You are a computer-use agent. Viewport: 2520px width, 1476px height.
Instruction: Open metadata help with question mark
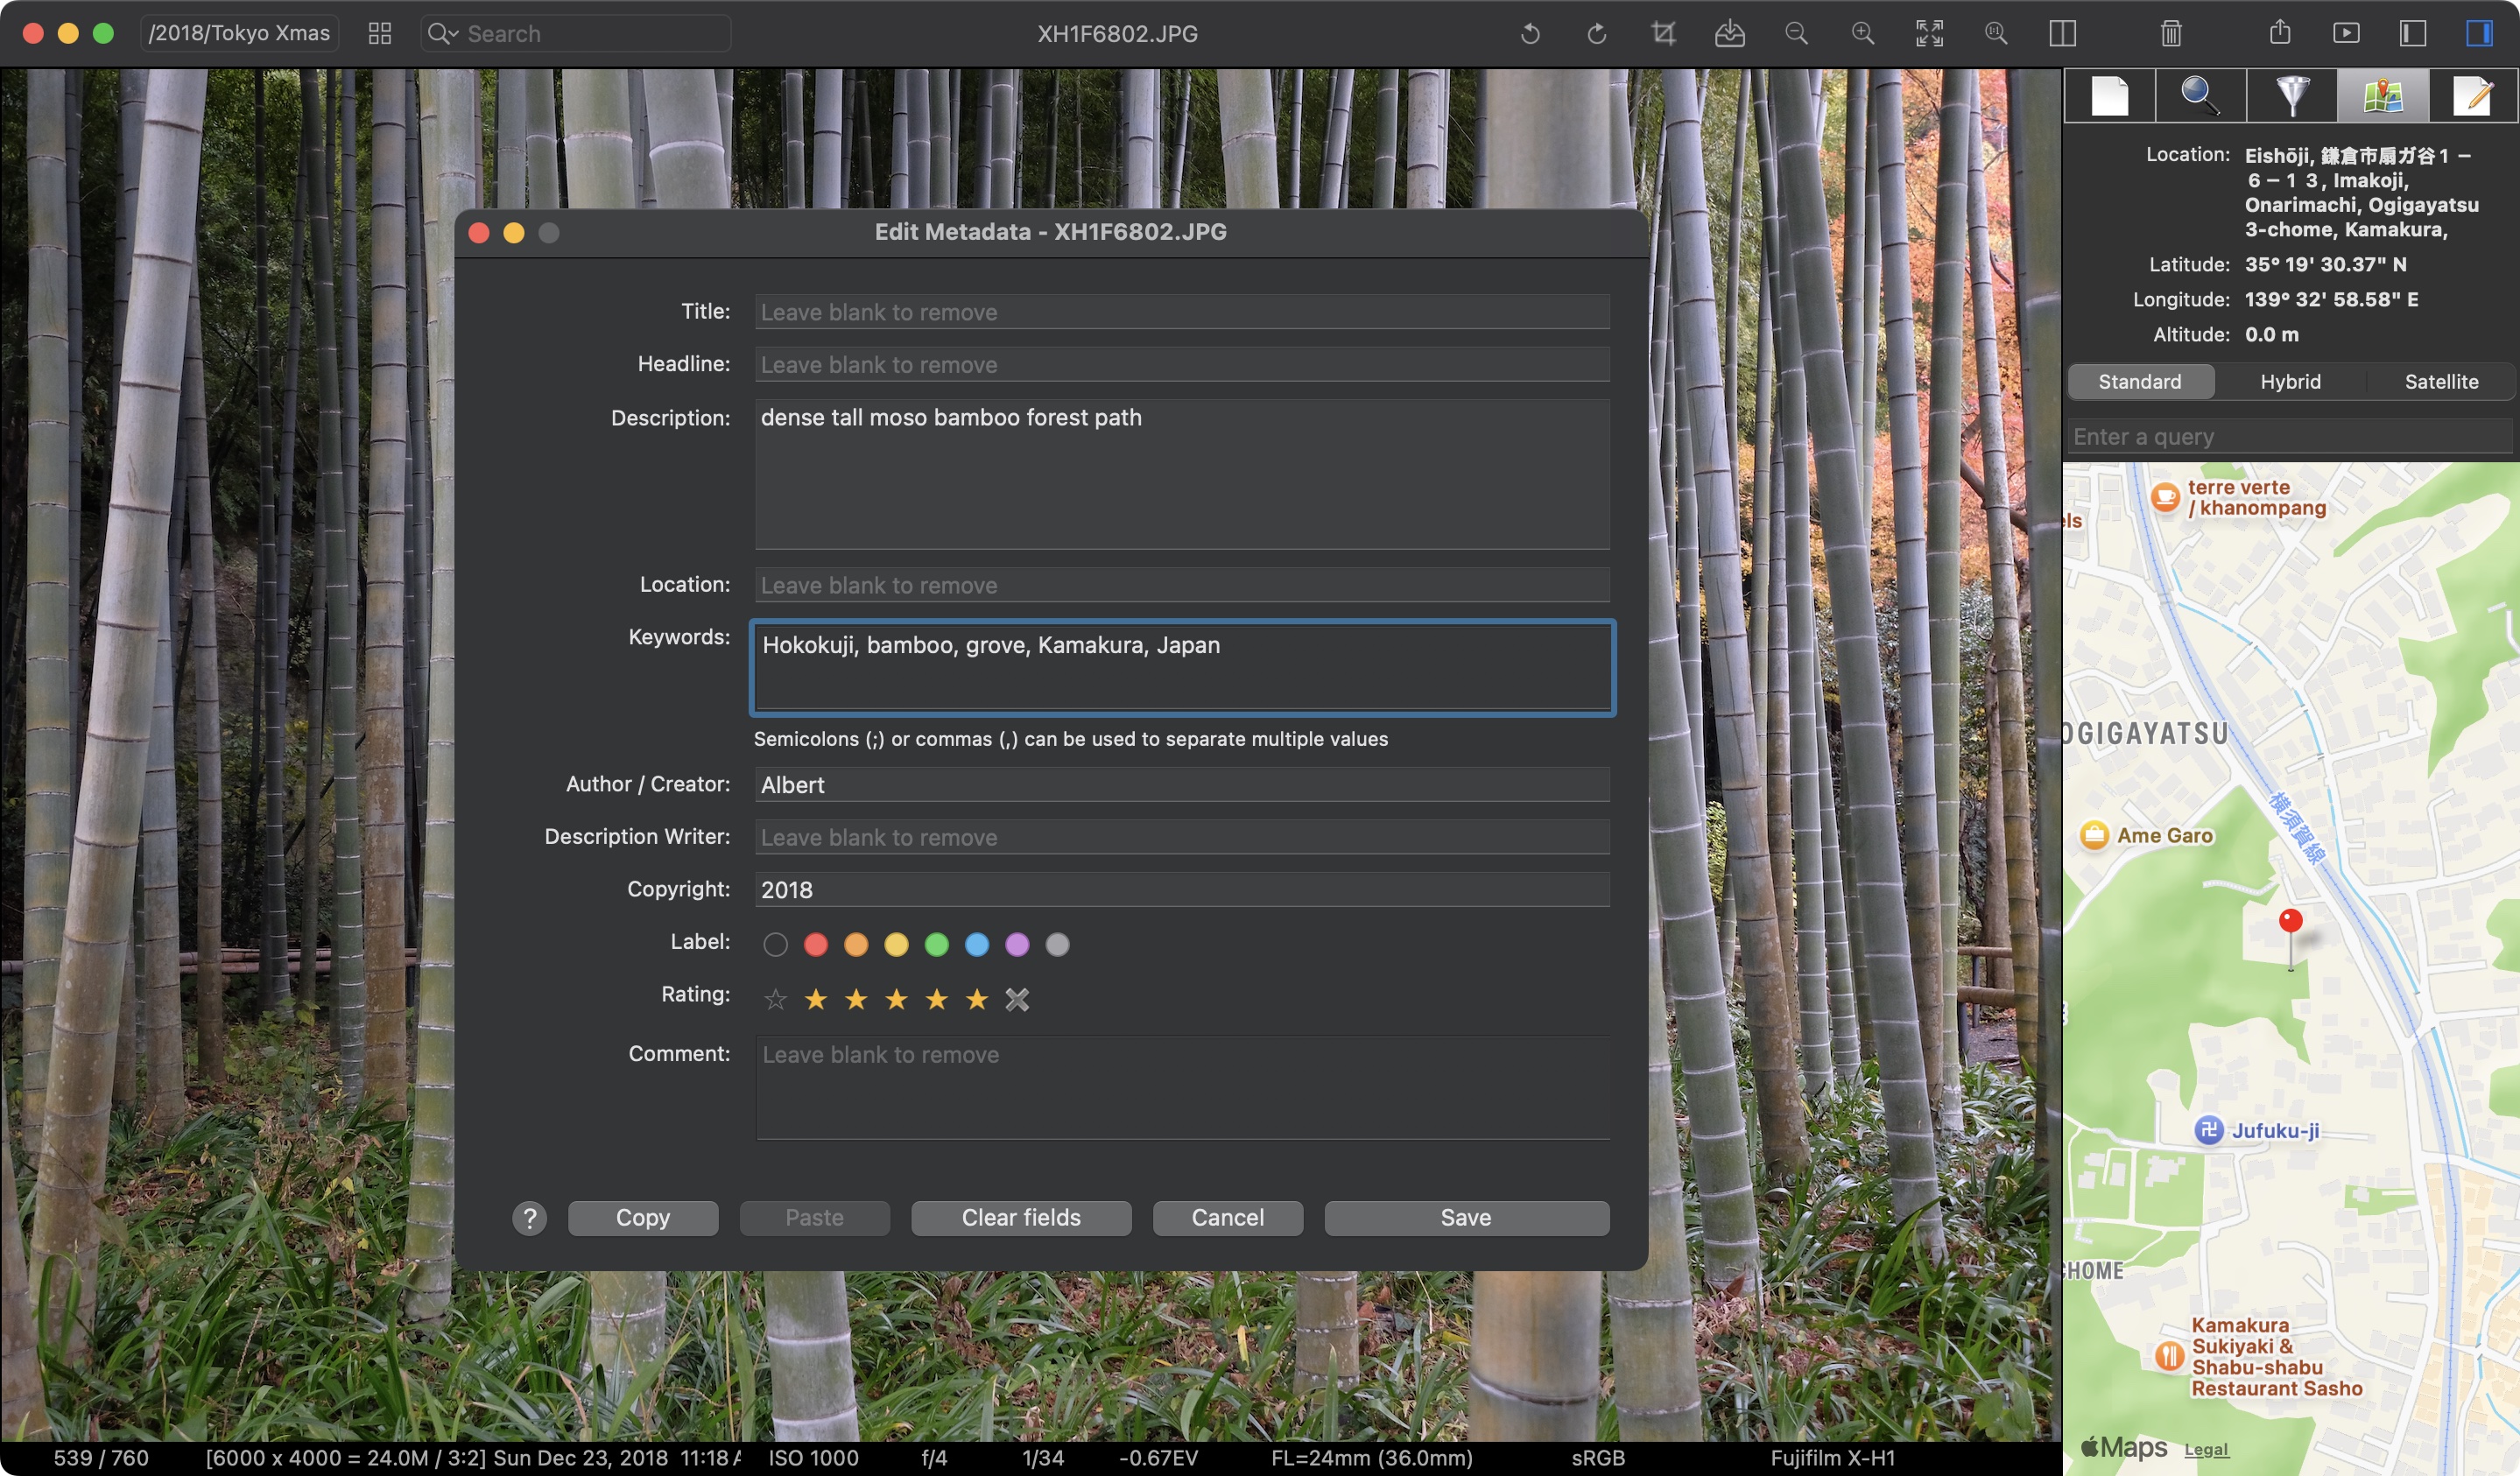(x=530, y=1218)
